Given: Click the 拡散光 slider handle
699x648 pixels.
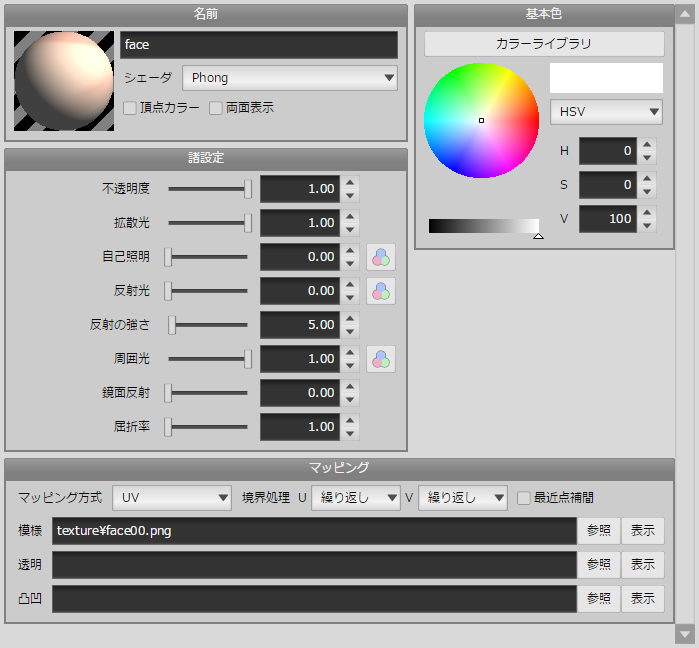Looking at the screenshot, I should click(248, 223).
